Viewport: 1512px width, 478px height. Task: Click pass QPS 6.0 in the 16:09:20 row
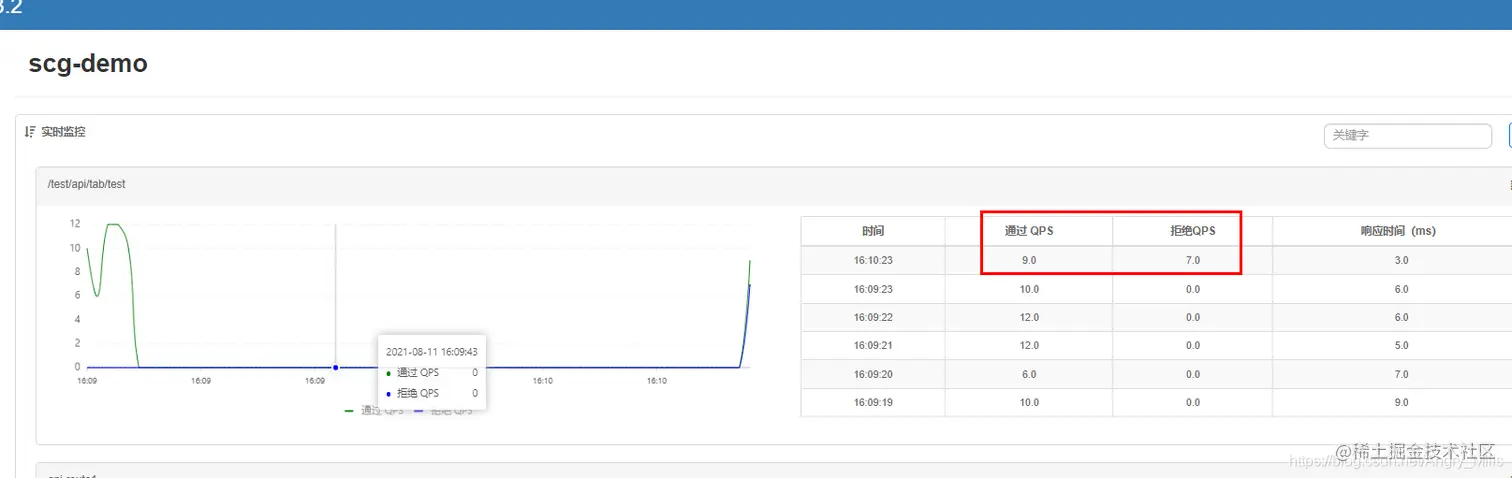(x=1029, y=374)
